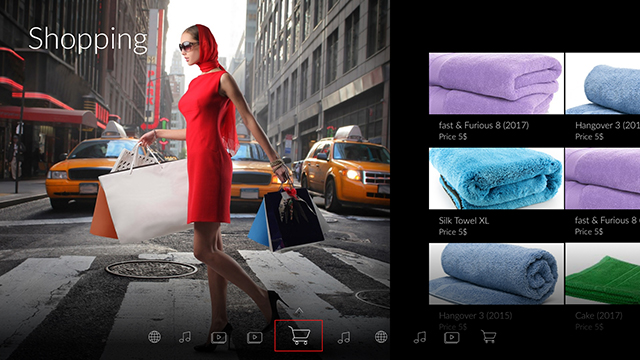Select the video icon adjacent to highlighted cart

pos(255,337)
